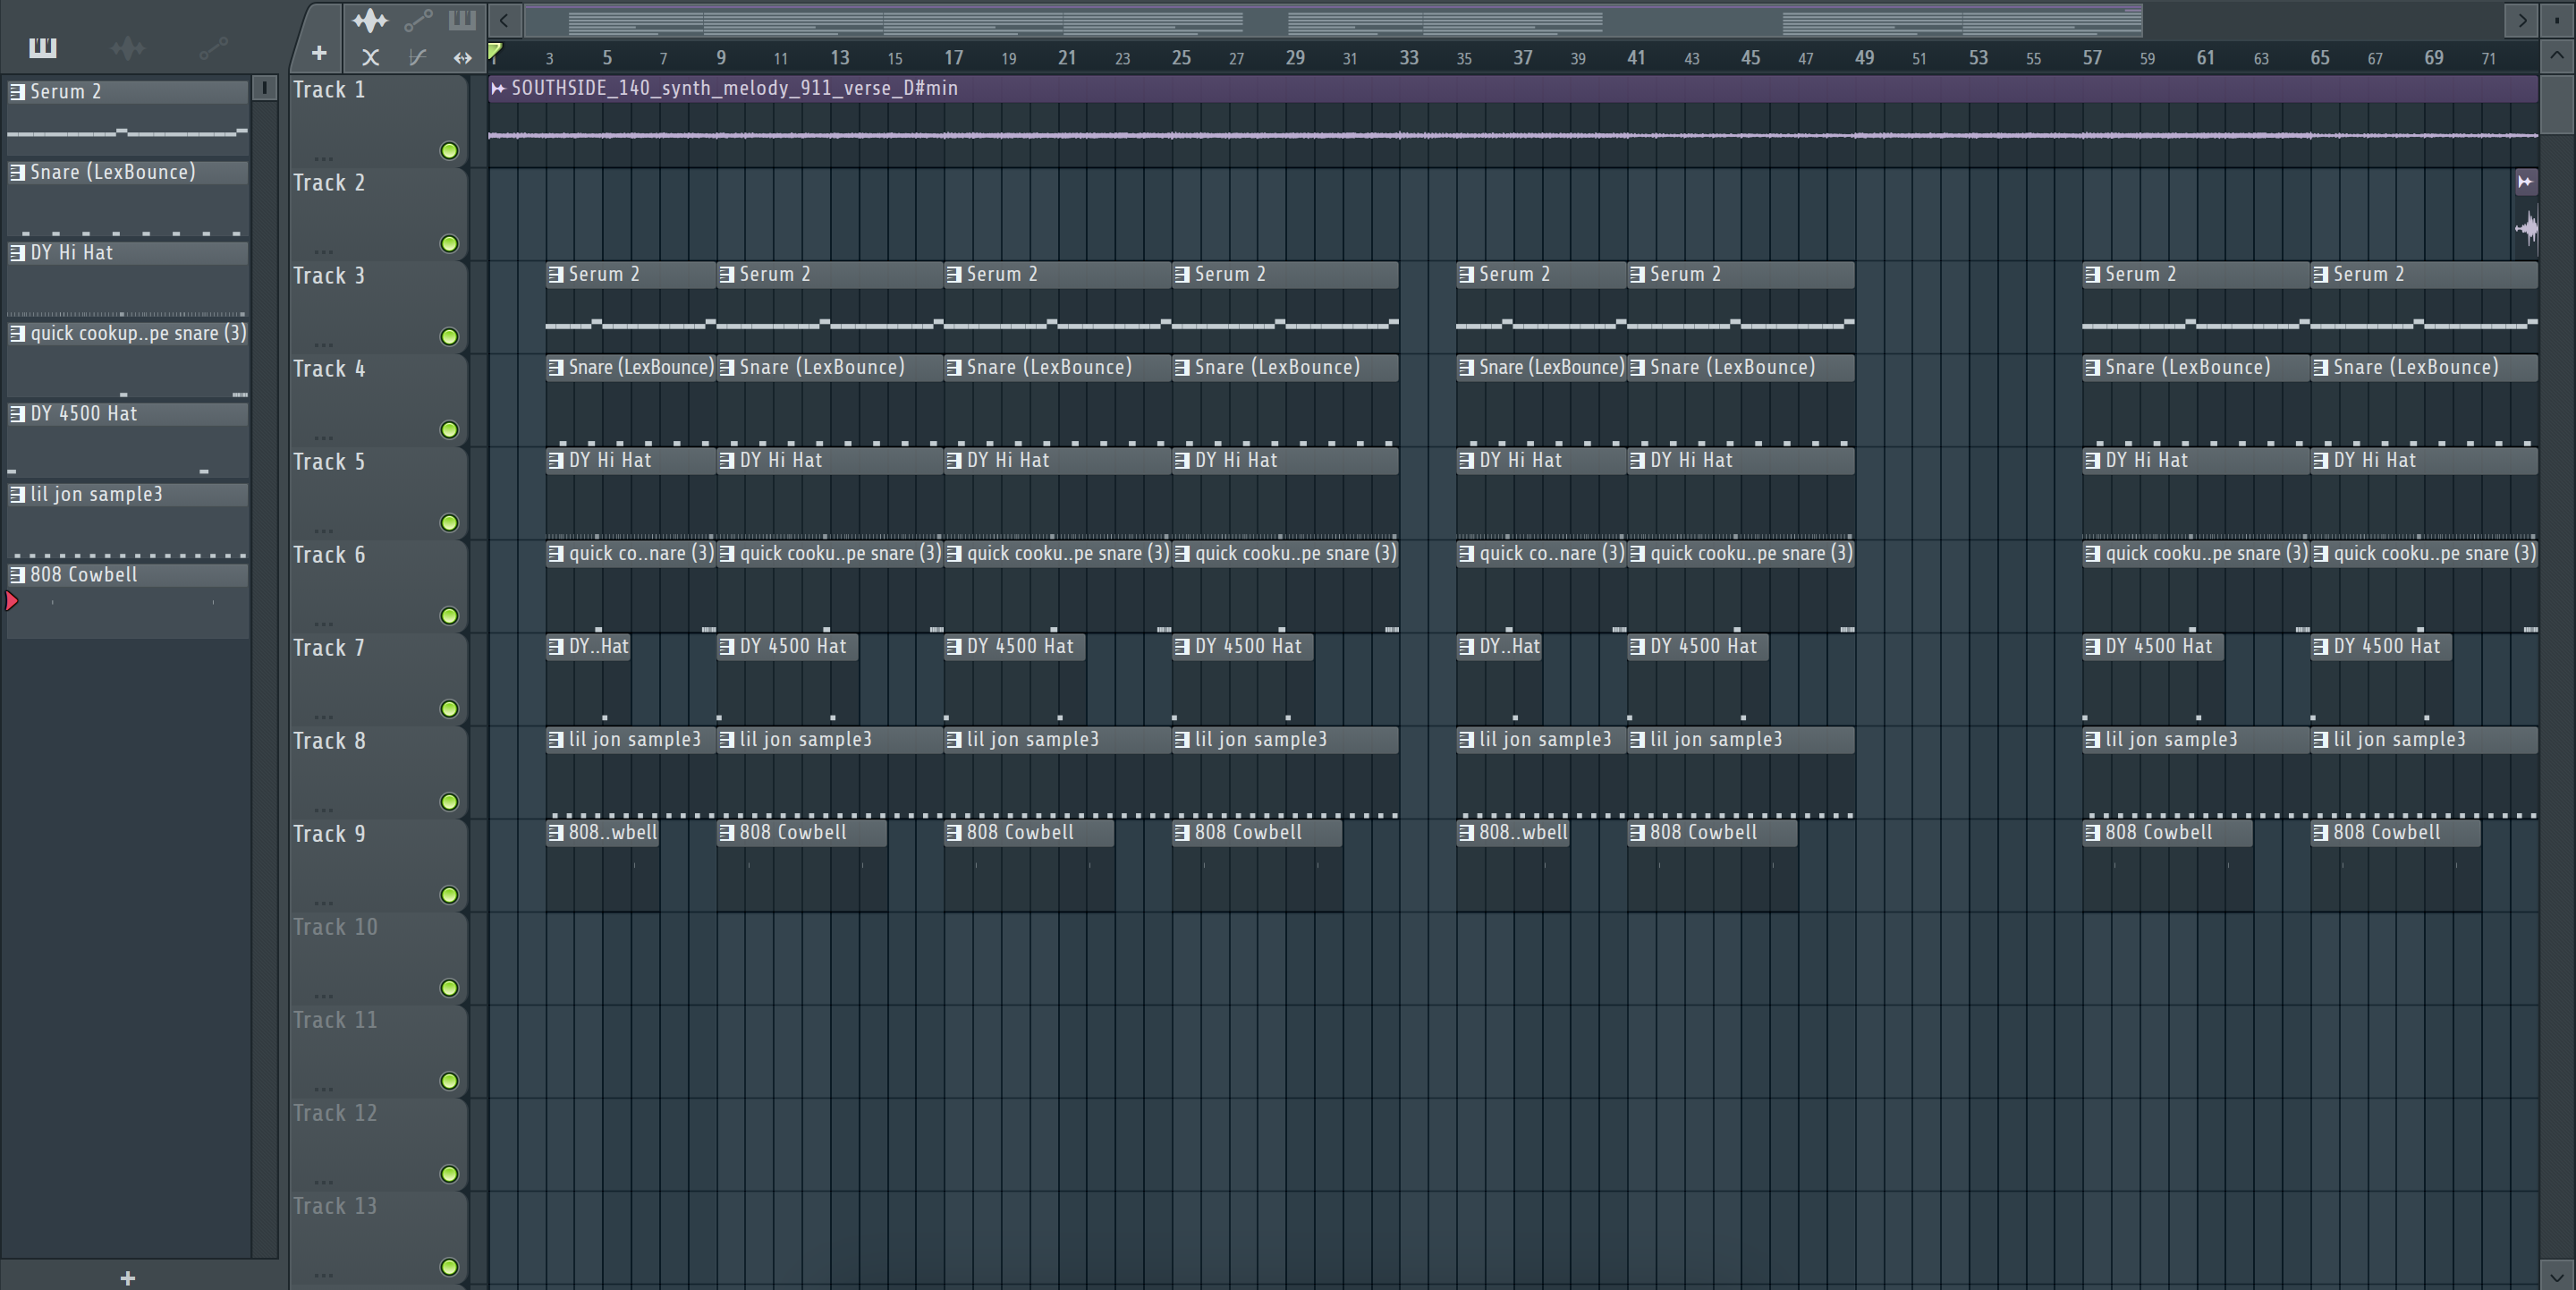Image resolution: width=2576 pixels, height=1290 pixels.
Task: Click the Track 10 header label
Action: point(335,927)
